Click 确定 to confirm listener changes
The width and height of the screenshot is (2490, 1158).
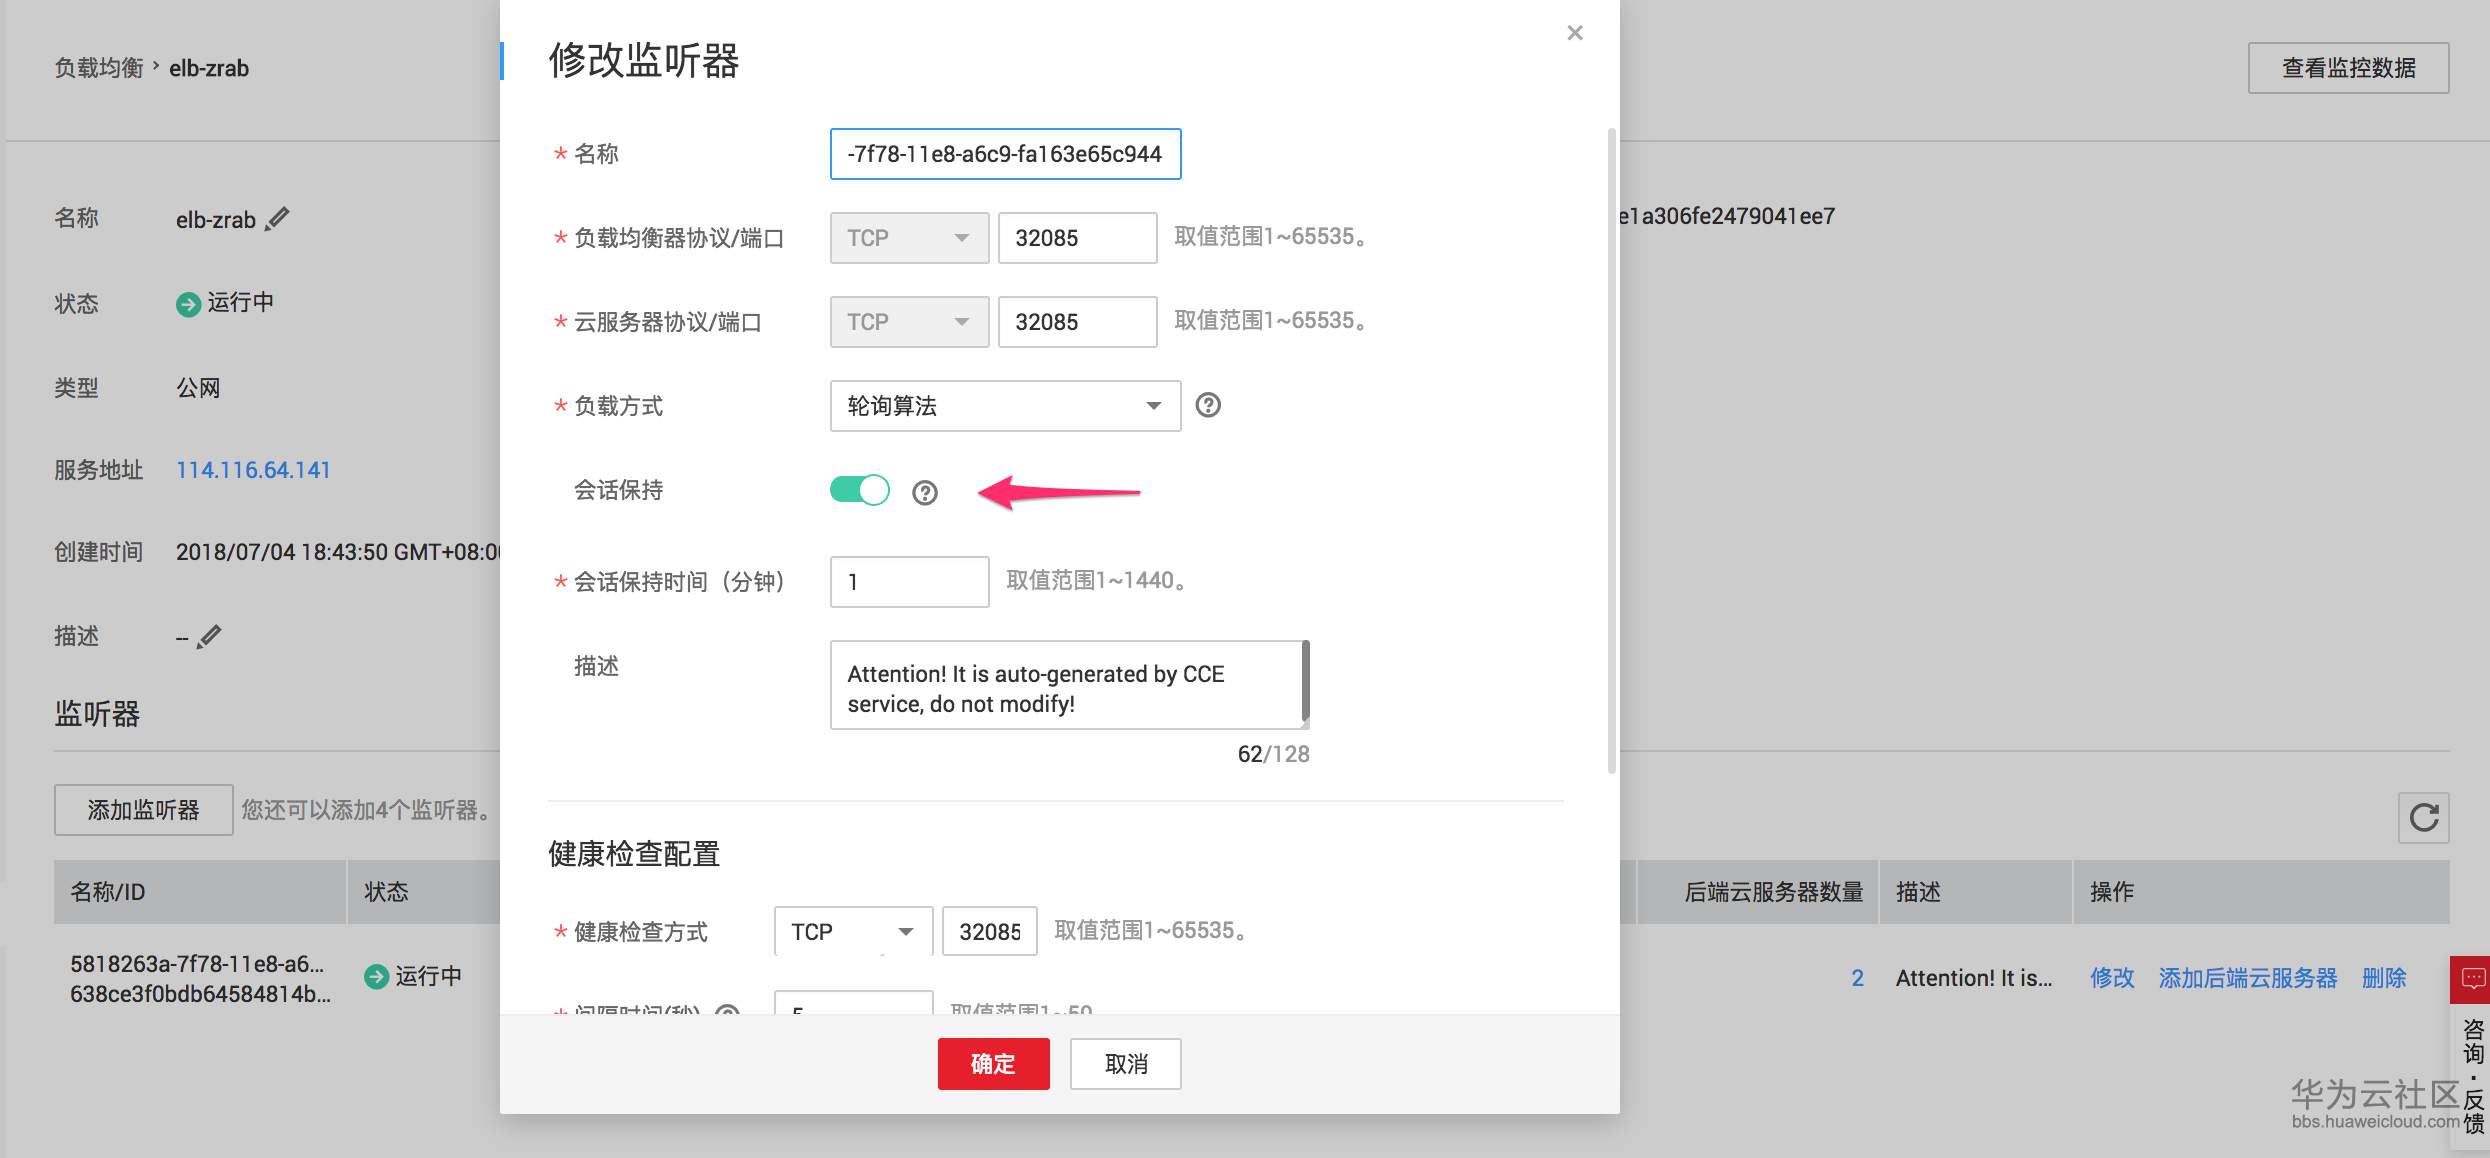[x=993, y=1064]
